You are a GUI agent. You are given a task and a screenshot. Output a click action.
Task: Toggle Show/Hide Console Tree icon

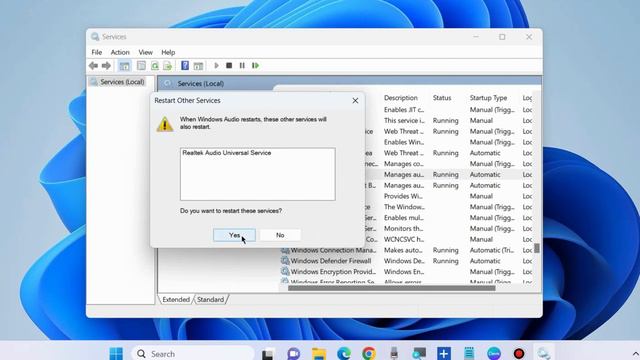pyautogui.click(x=124, y=66)
